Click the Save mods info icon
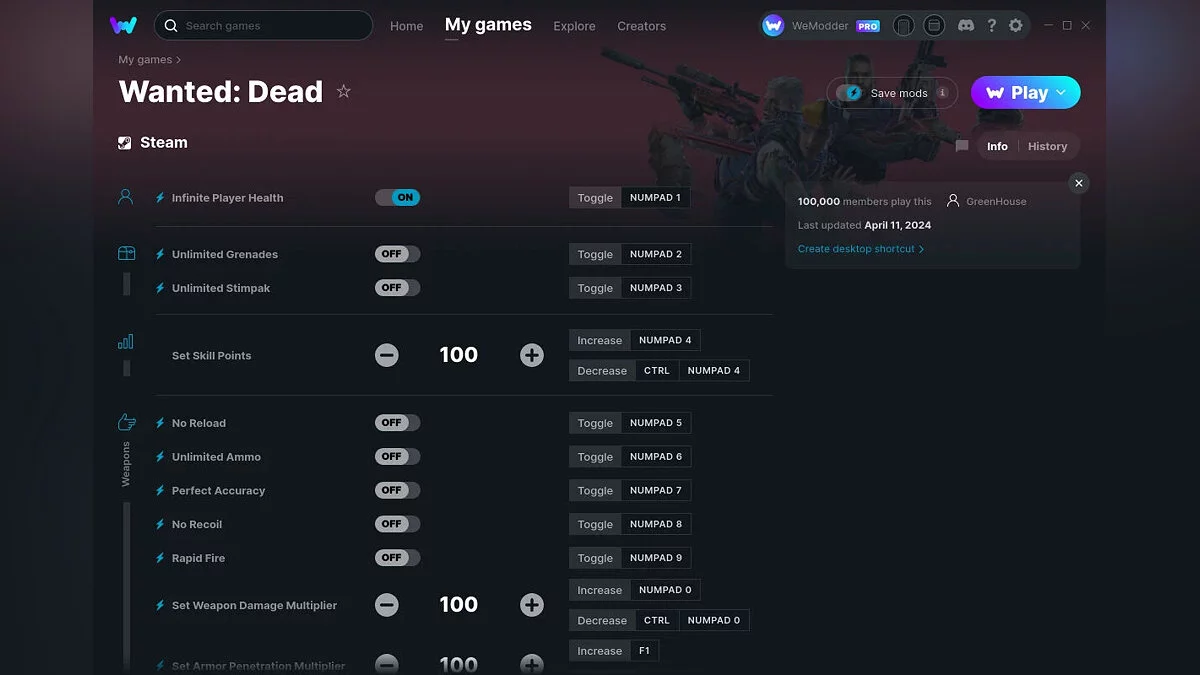The image size is (1200, 675). pos(942,93)
